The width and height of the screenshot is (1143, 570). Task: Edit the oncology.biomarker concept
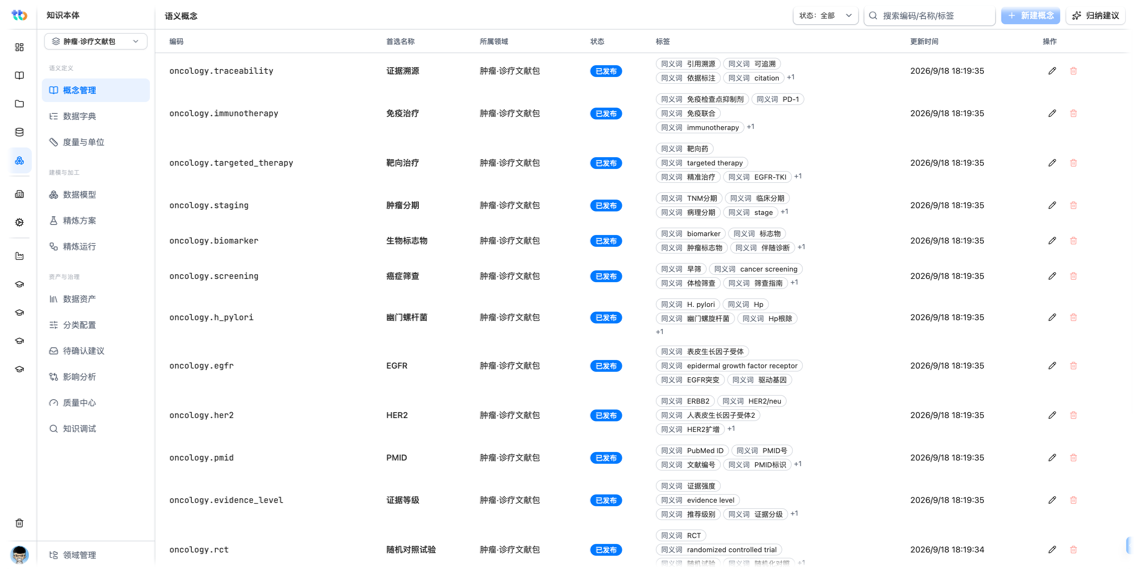coord(1052,241)
